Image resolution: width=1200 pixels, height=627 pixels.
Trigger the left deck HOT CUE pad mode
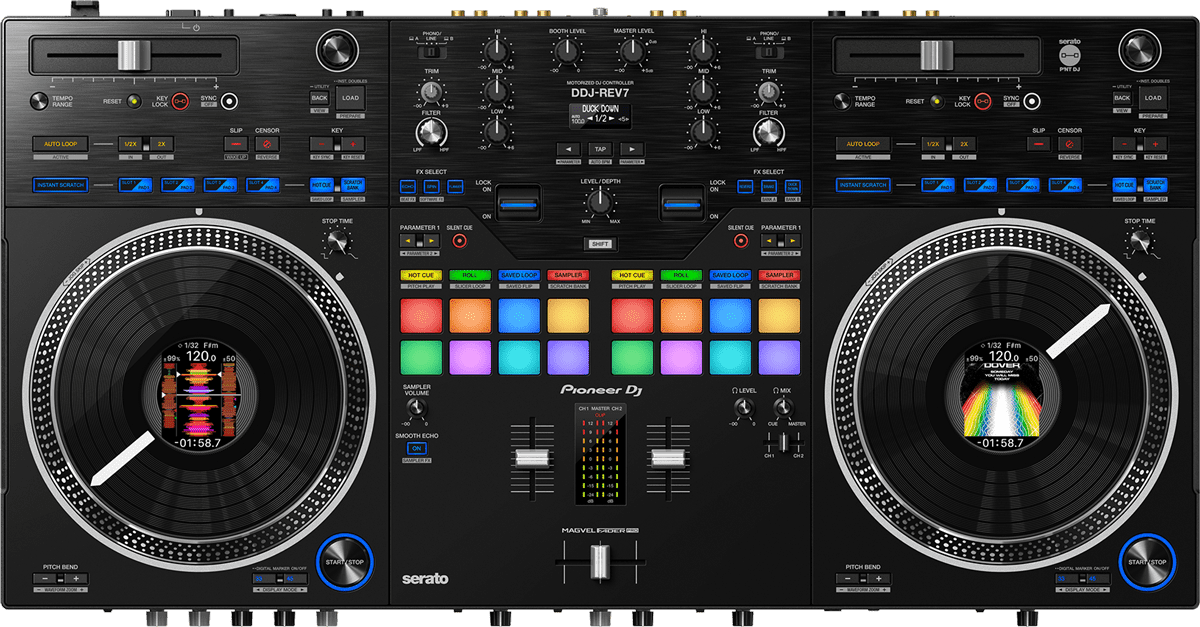click(421, 272)
